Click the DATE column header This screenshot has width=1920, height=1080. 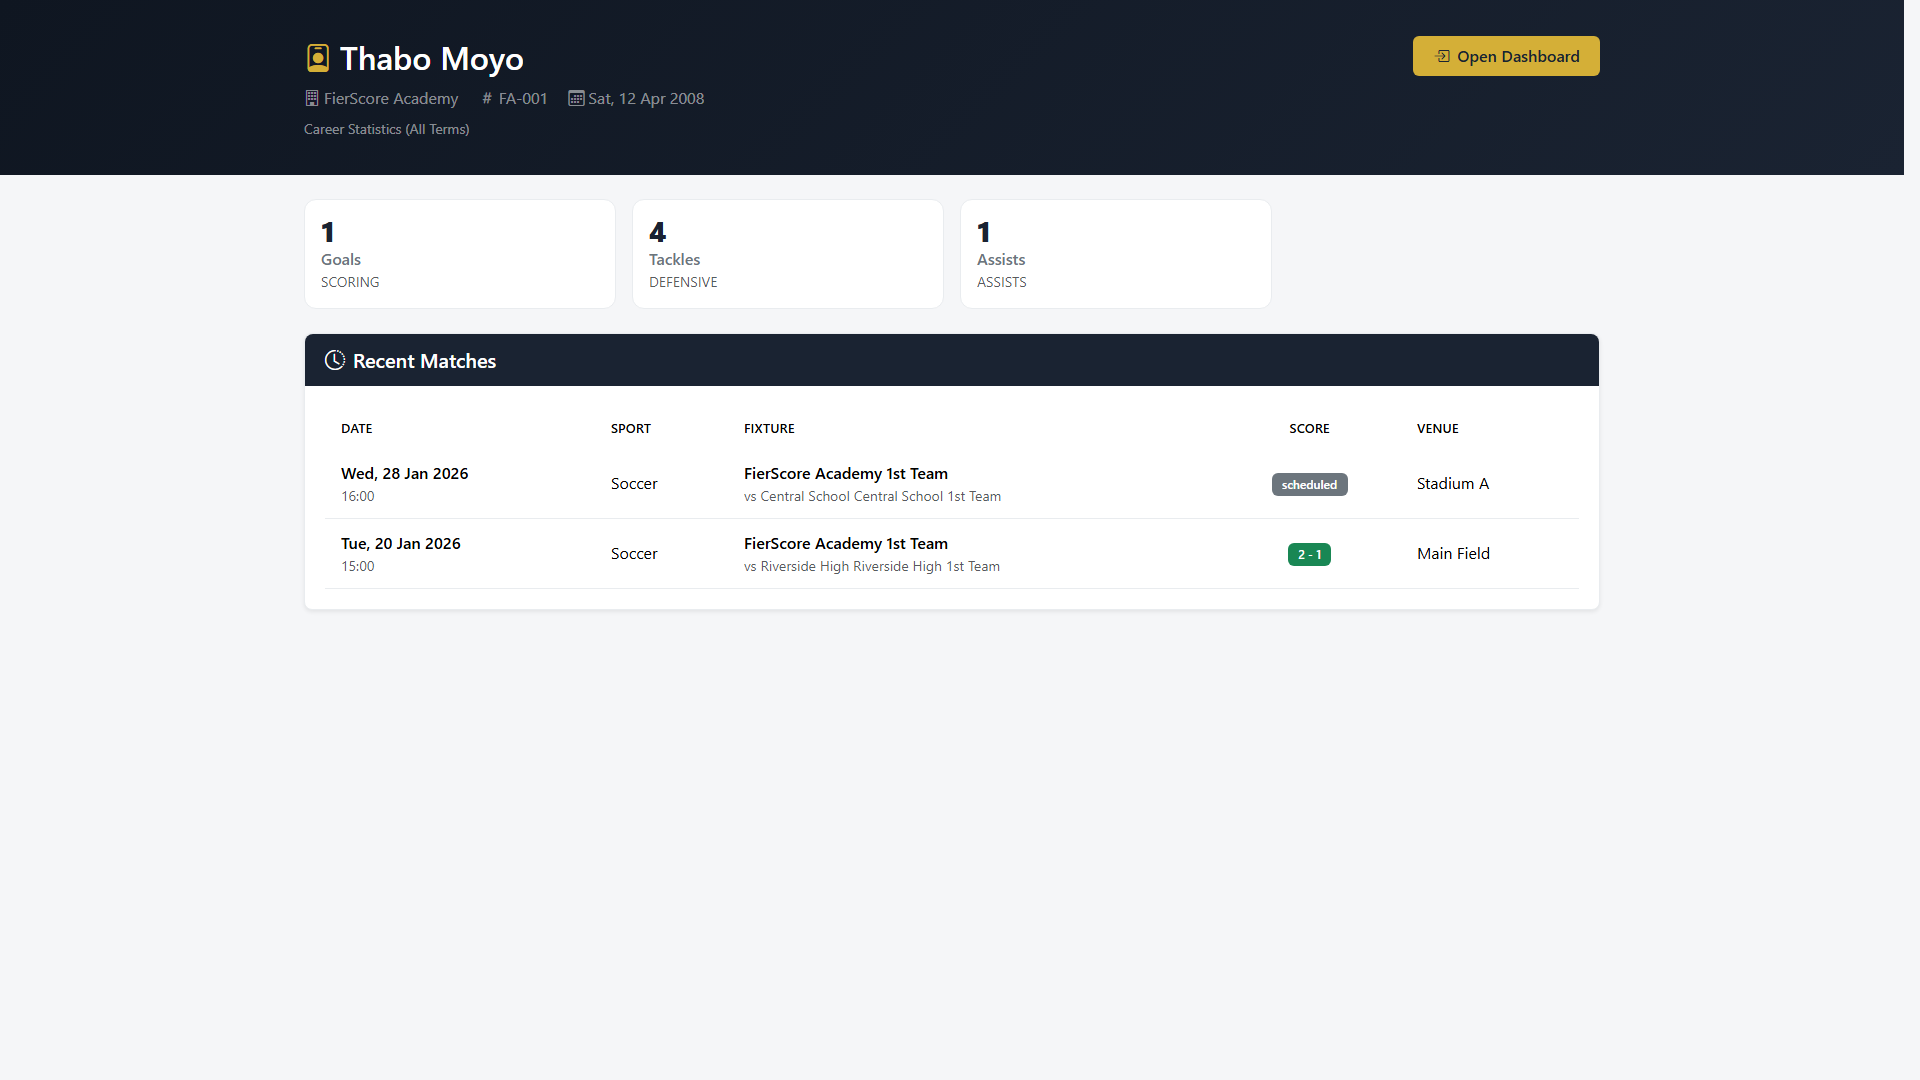click(x=357, y=428)
